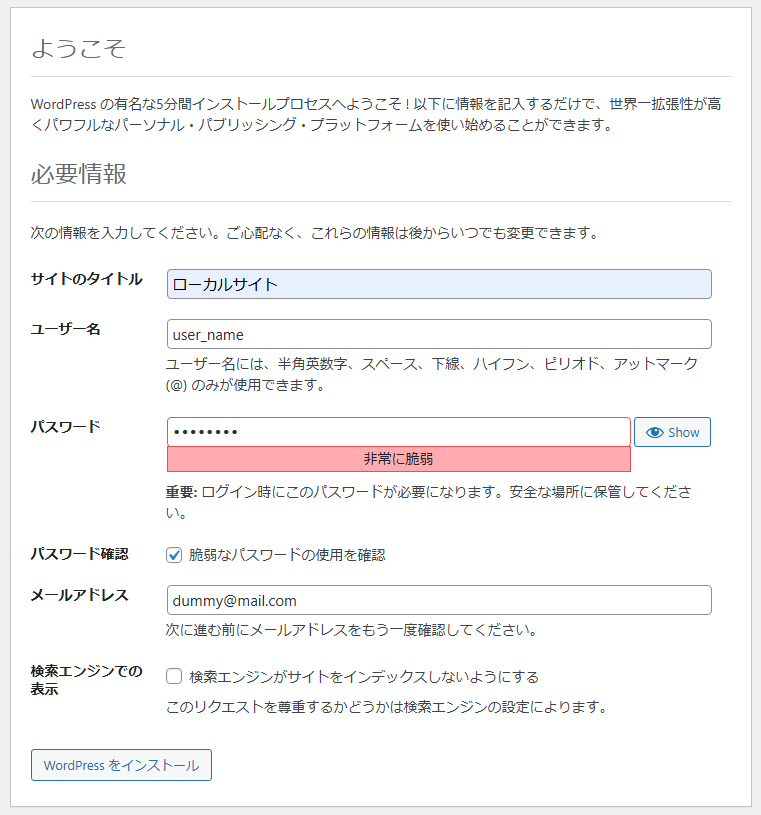Screen dimensions: 761x815
Task: Click the ようこそ heading
Action: tap(78, 48)
